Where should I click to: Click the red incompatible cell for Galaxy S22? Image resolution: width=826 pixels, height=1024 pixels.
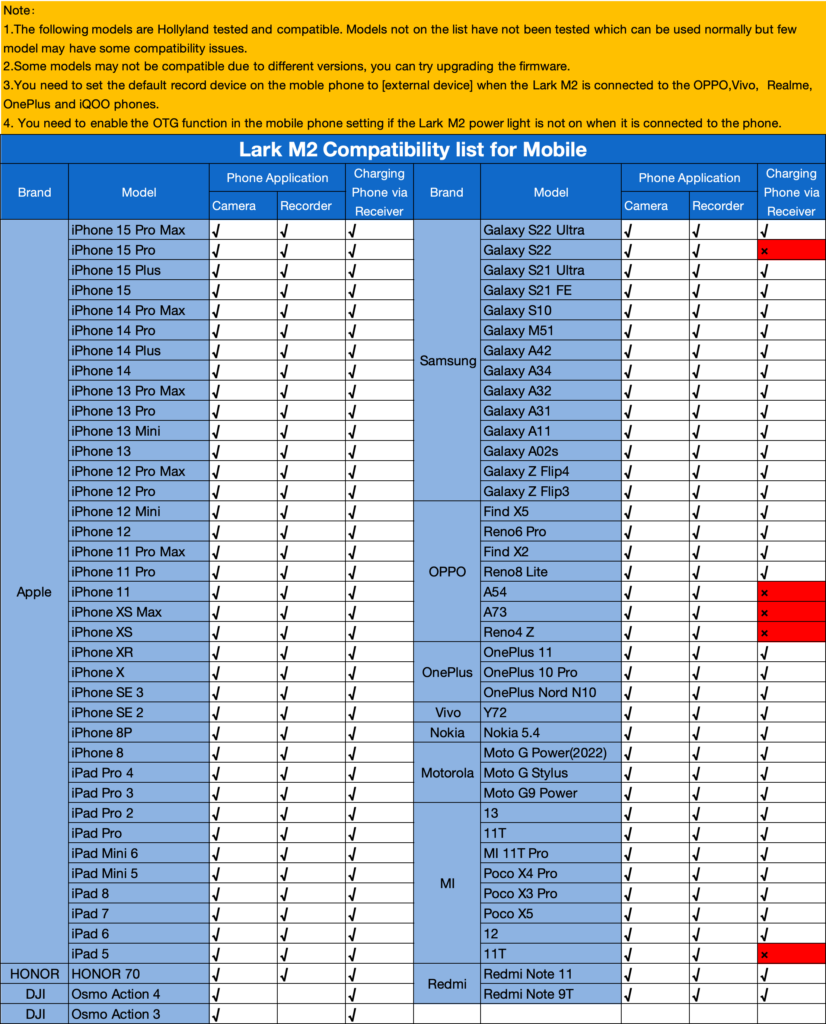click(789, 250)
